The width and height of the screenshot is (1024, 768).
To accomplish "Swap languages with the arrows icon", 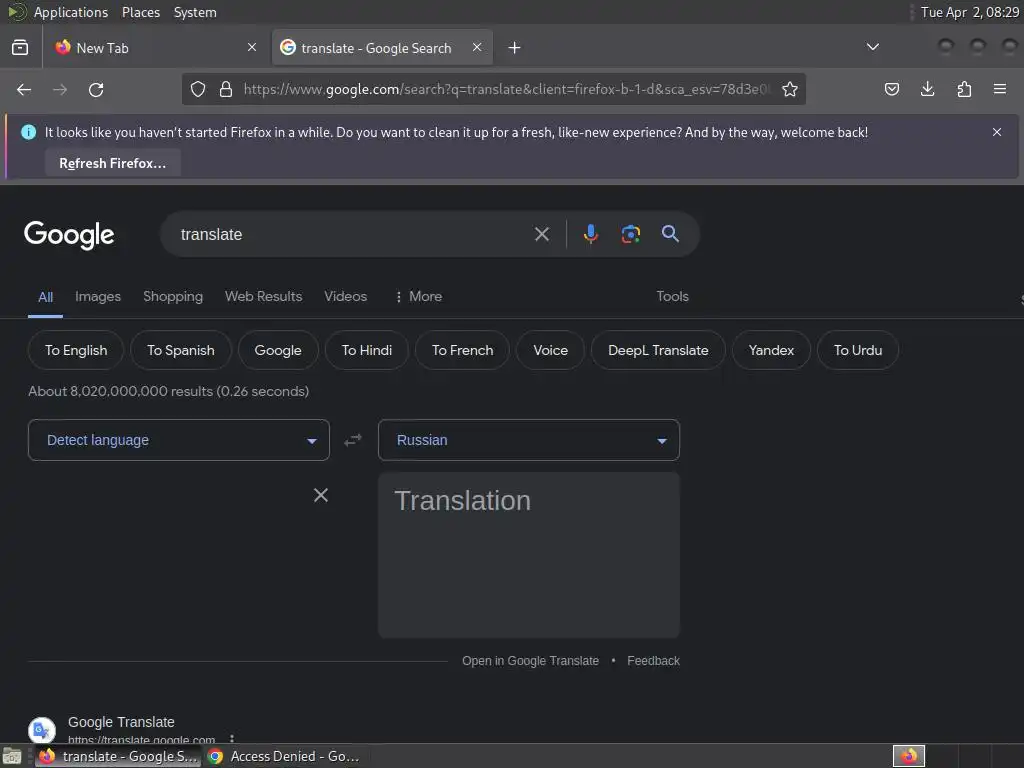I will (x=353, y=440).
